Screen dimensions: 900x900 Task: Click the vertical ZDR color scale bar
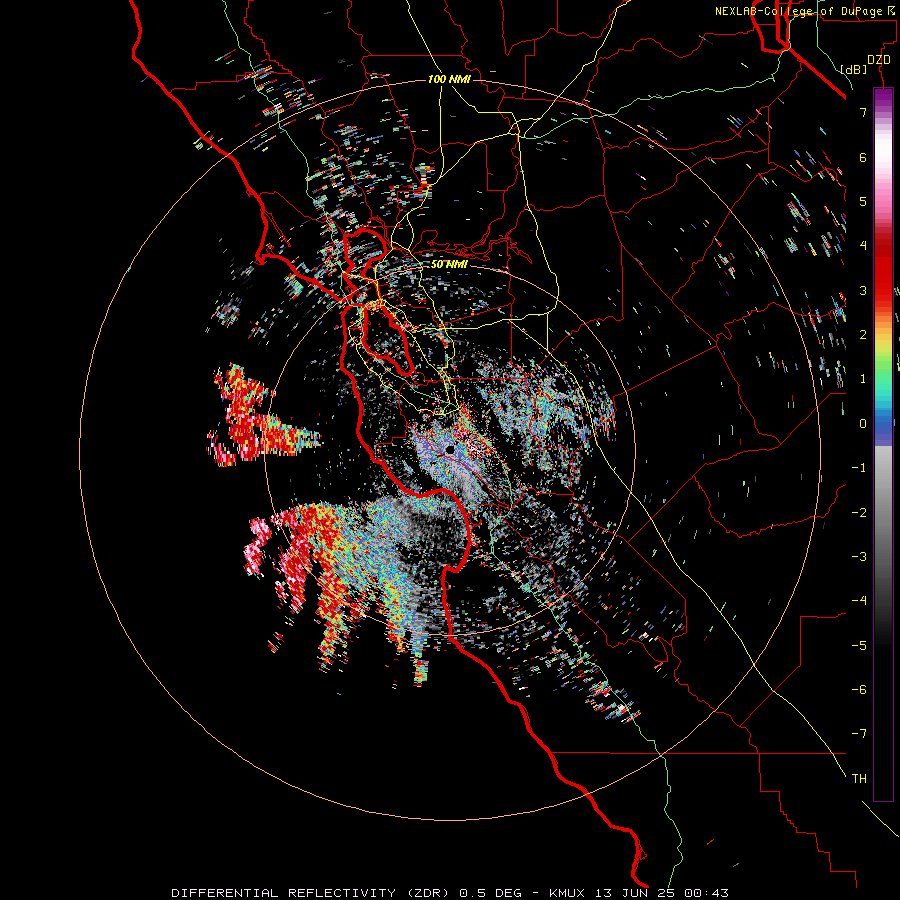coord(883,444)
